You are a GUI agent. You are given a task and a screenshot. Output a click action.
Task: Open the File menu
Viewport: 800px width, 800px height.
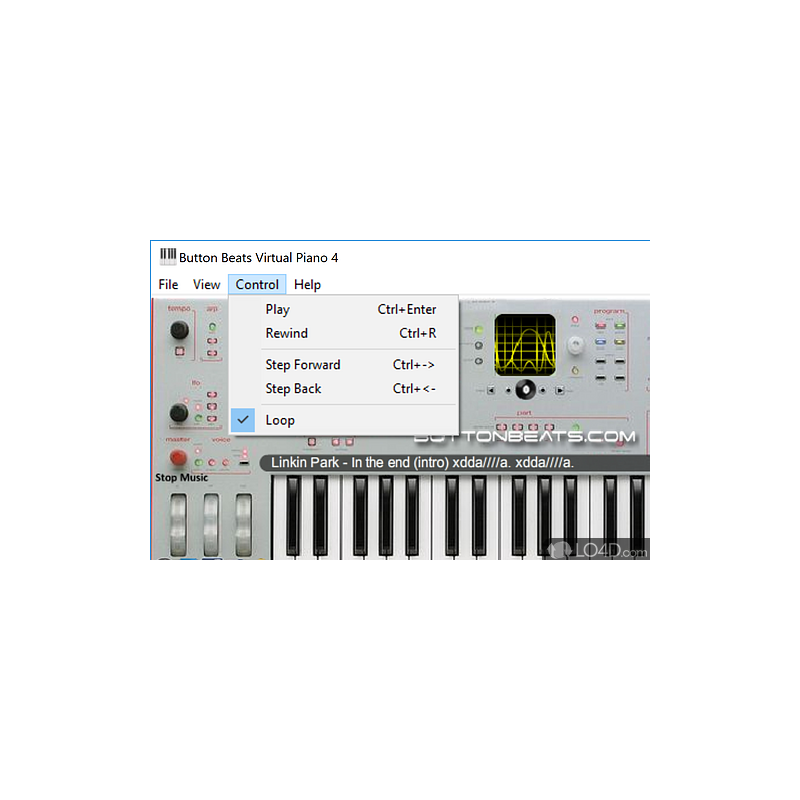tap(168, 285)
